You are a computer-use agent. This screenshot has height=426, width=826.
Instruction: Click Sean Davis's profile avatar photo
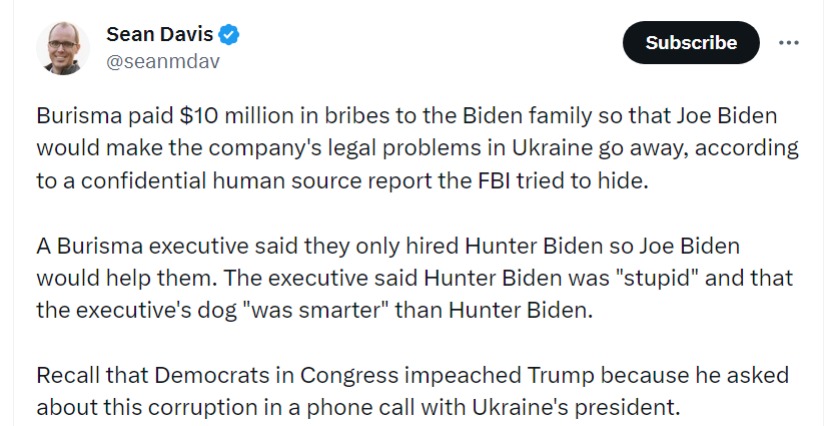pos(62,48)
